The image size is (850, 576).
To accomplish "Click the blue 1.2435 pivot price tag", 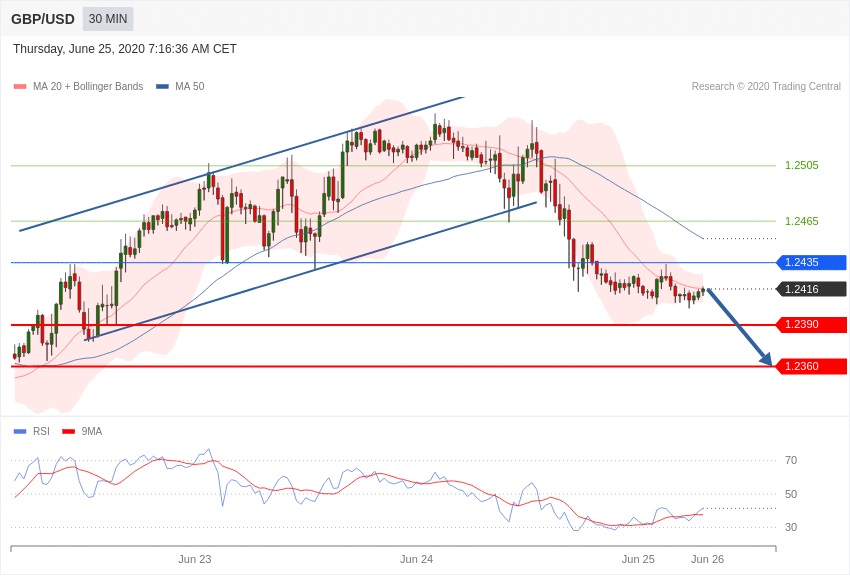I will coord(812,262).
